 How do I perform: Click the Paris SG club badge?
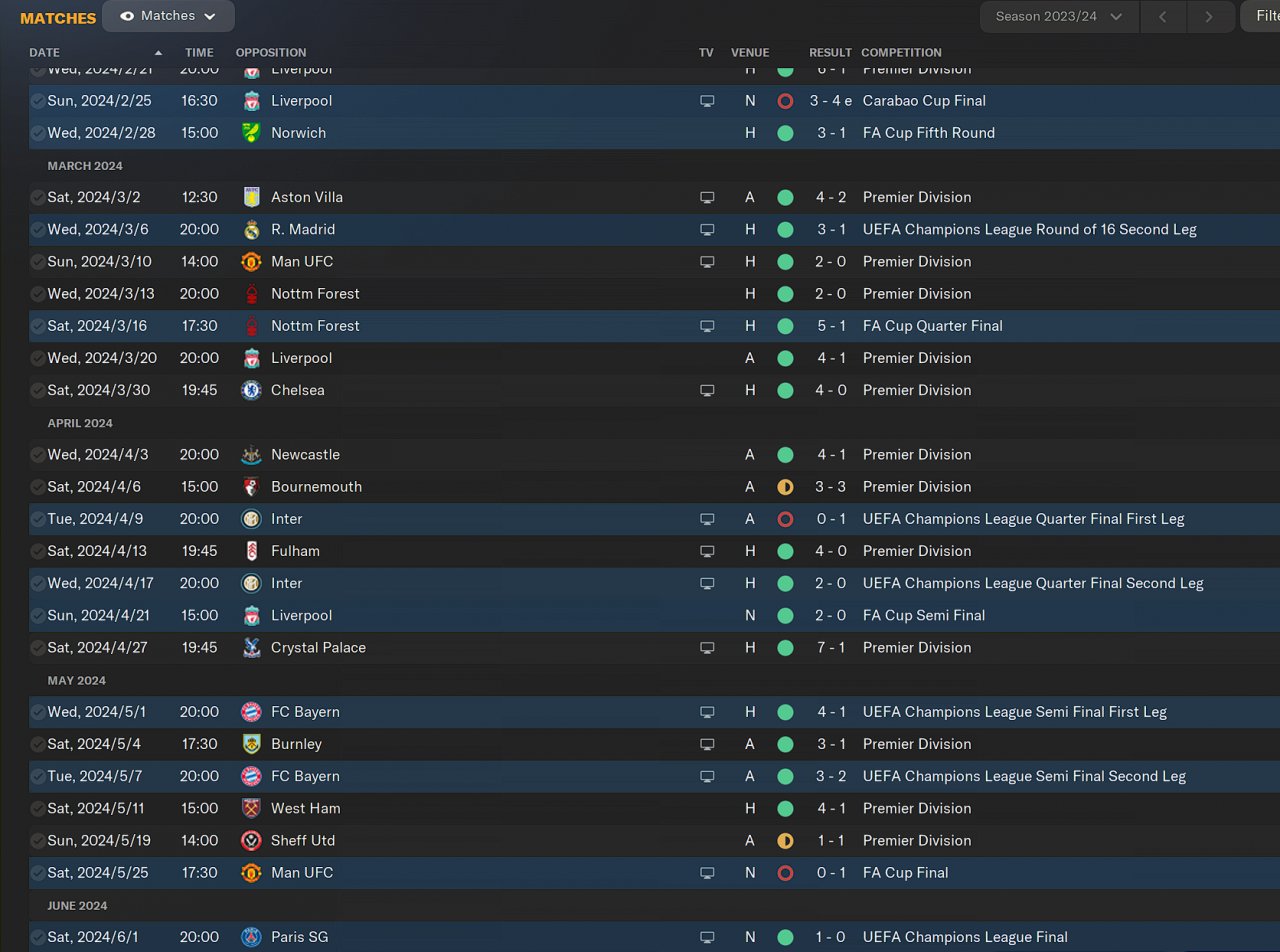[251, 938]
